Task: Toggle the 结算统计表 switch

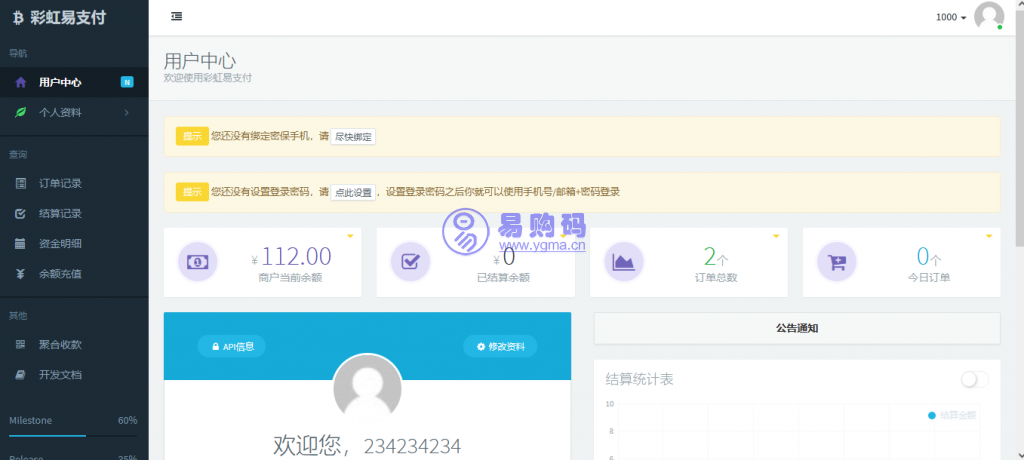Action: (x=974, y=379)
